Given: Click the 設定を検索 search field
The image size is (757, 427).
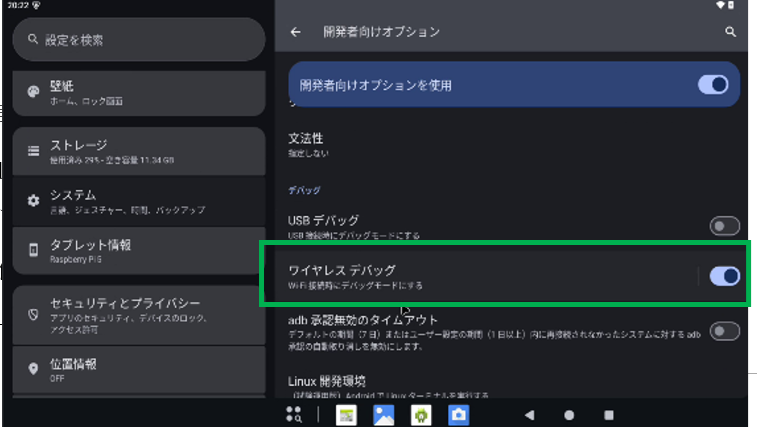Looking at the screenshot, I should [138, 40].
